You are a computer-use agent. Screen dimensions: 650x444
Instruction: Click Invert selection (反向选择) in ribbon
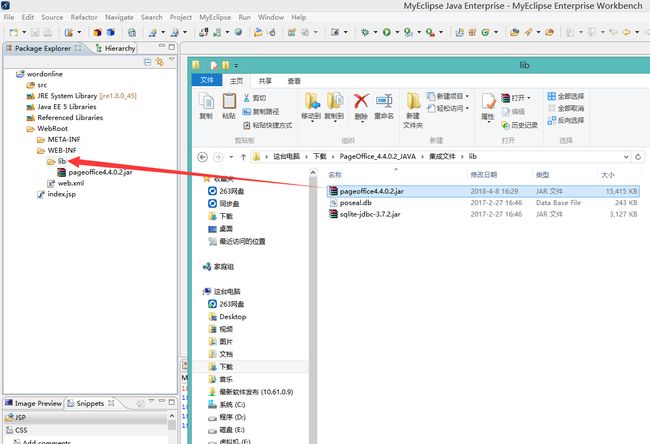[x=565, y=120]
